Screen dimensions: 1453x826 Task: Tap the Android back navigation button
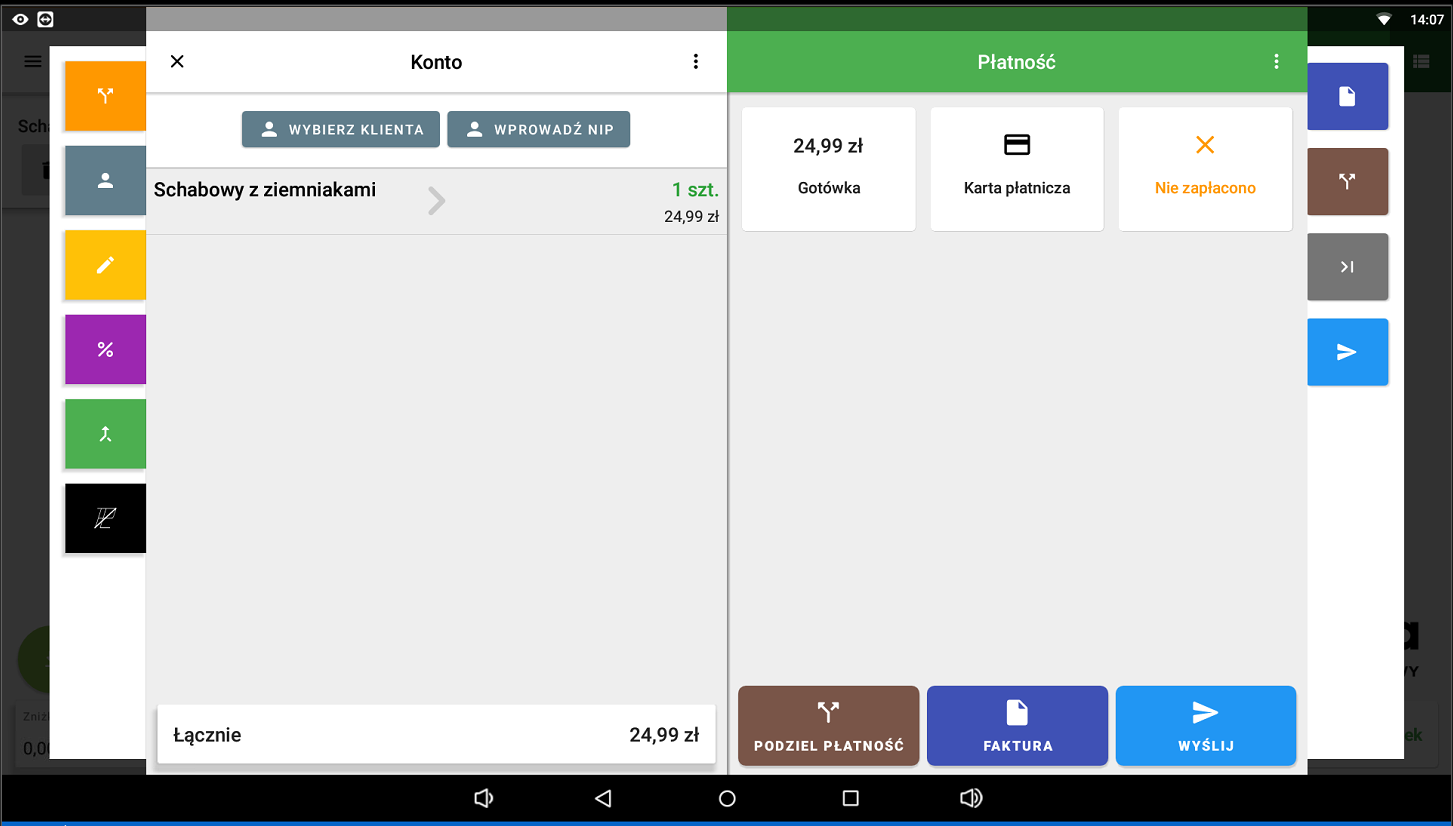[x=603, y=798]
